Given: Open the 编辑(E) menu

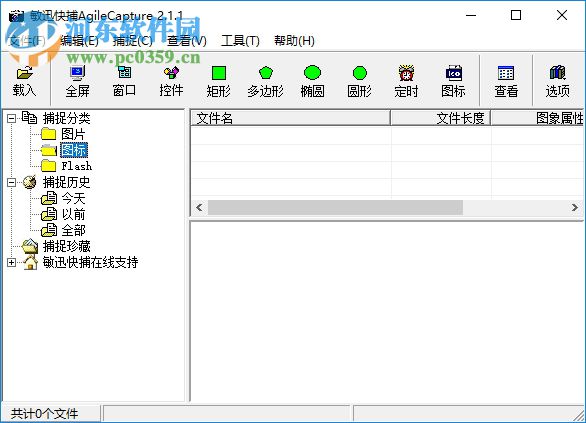Looking at the screenshot, I should click(79, 40).
